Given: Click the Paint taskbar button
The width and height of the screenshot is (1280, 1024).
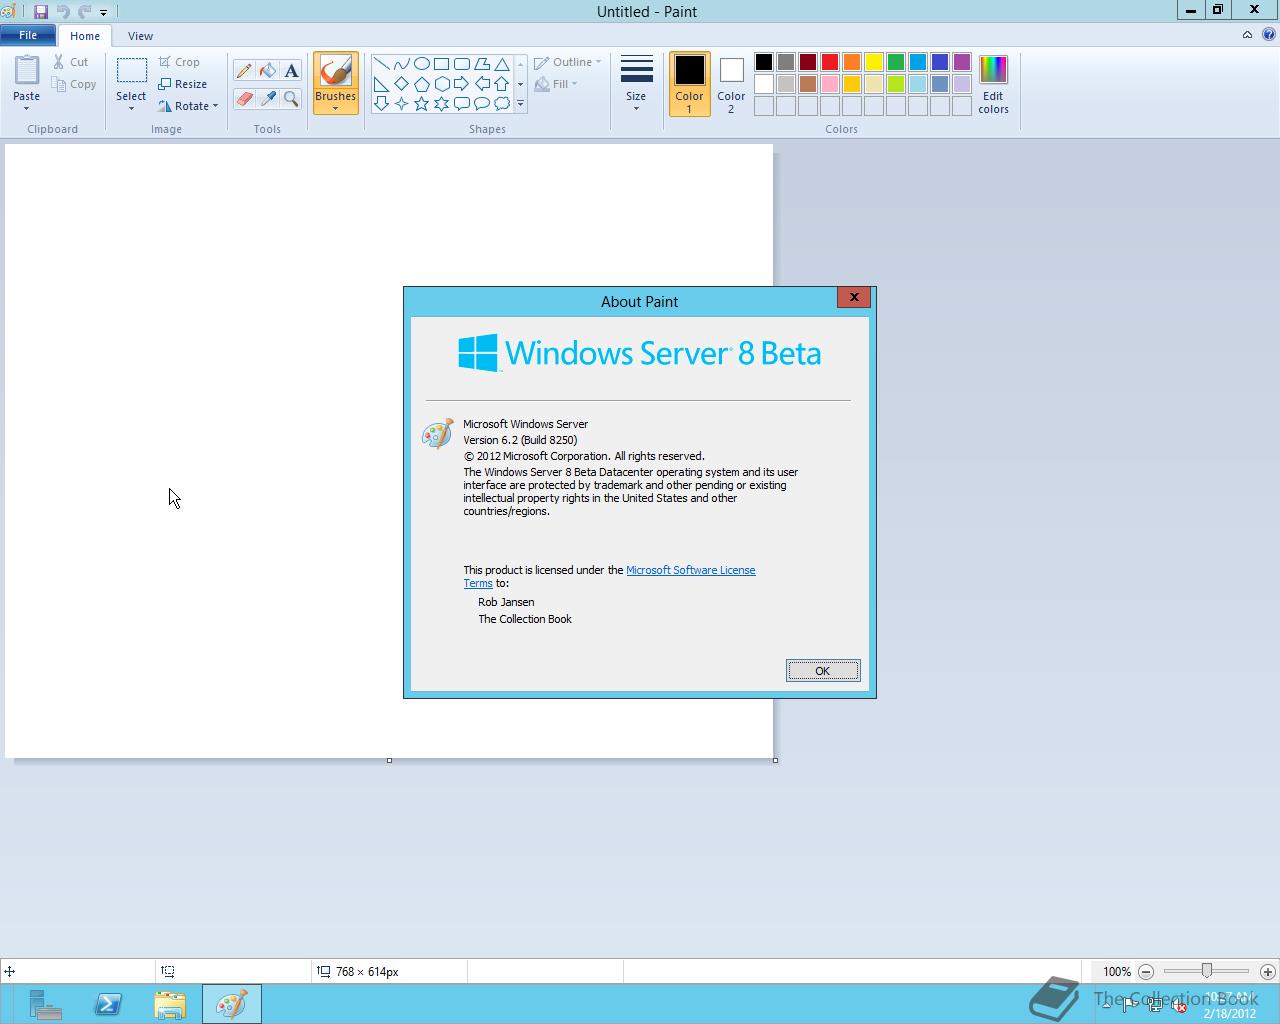Looking at the screenshot, I should click(232, 1004).
